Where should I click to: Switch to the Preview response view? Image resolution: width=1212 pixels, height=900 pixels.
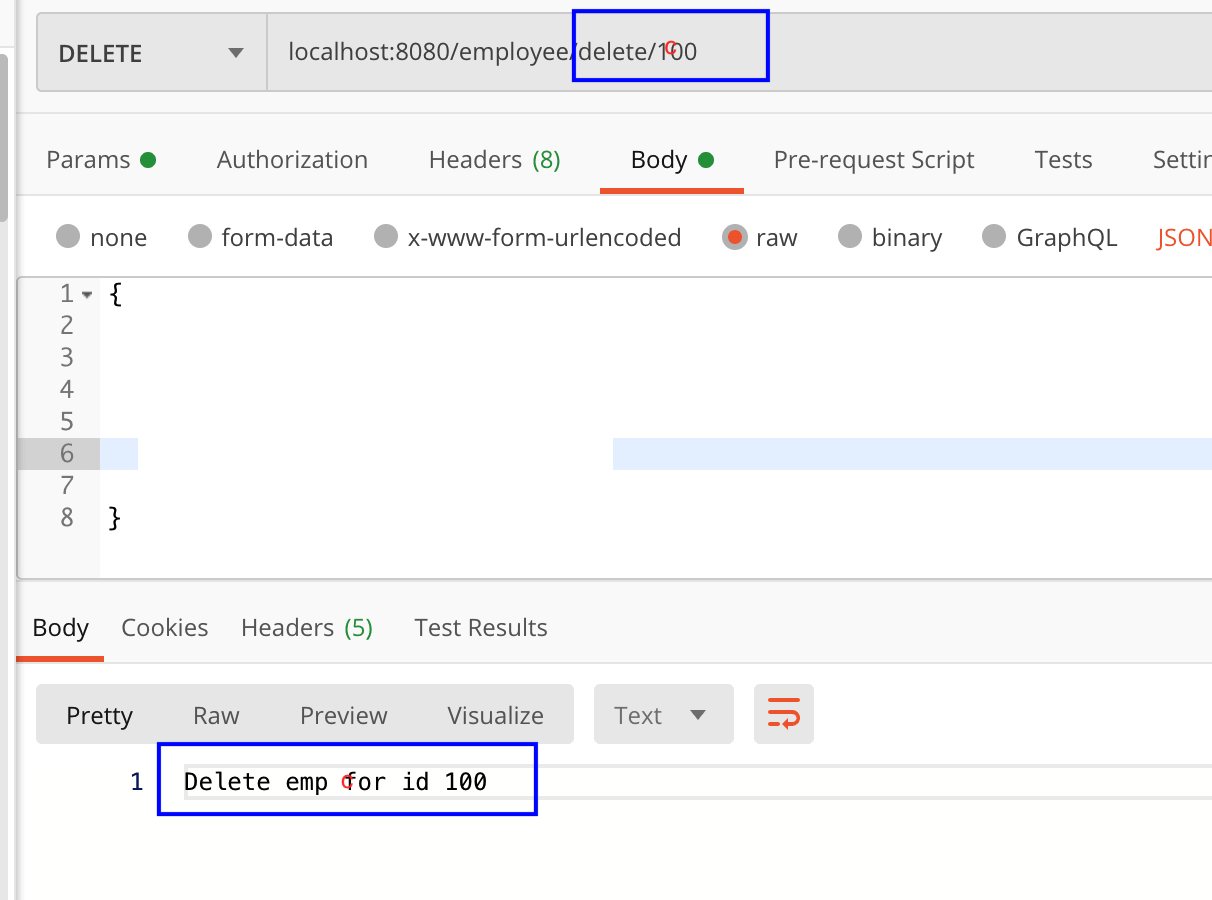pyautogui.click(x=343, y=715)
